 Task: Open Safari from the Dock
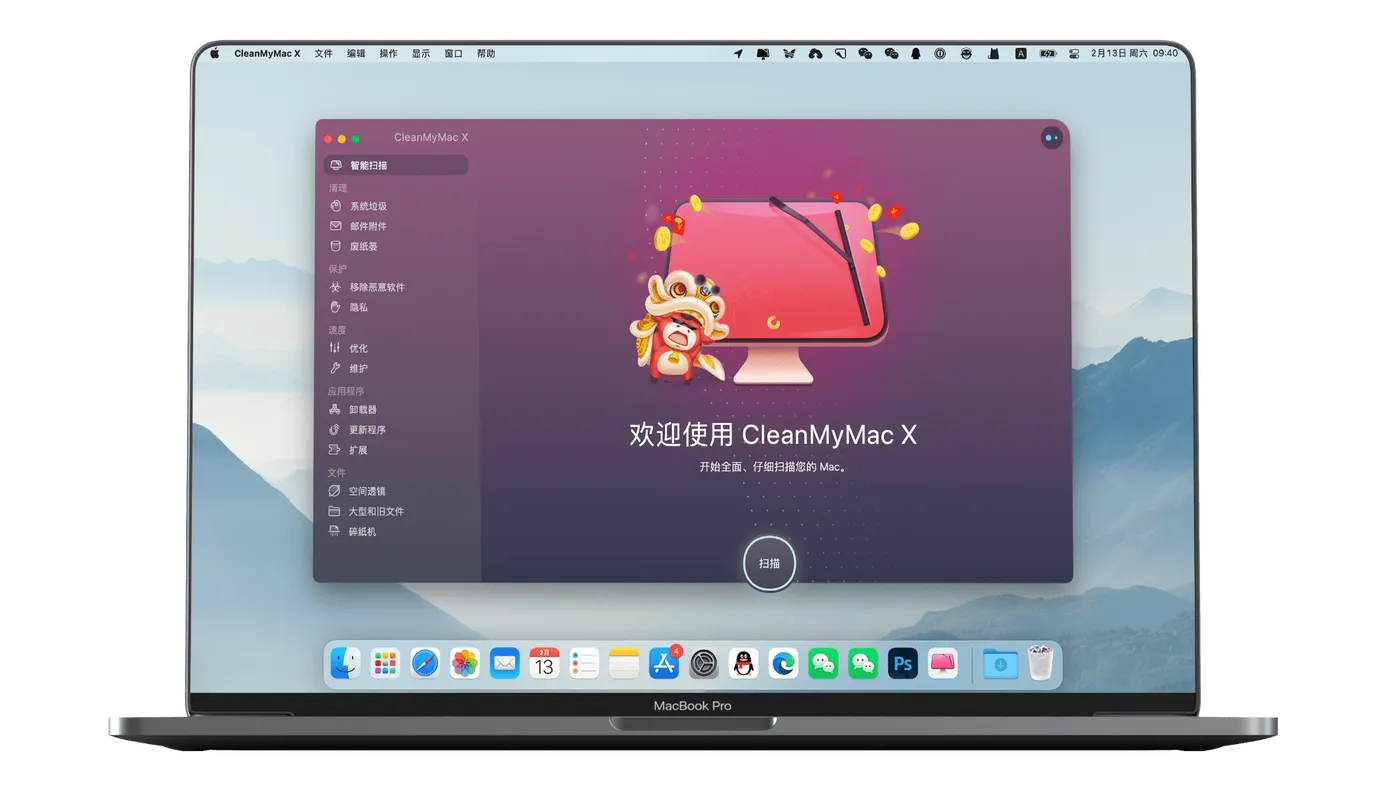coord(425,662)
